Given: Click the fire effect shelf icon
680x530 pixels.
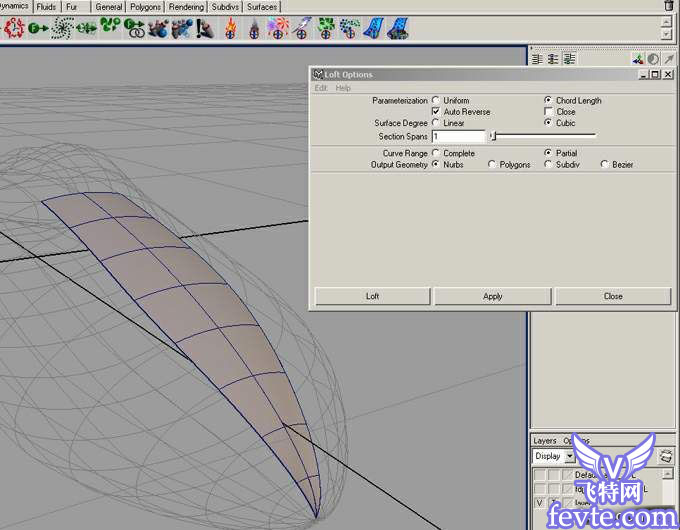Looking at the screenshot, I should (231, 28).
